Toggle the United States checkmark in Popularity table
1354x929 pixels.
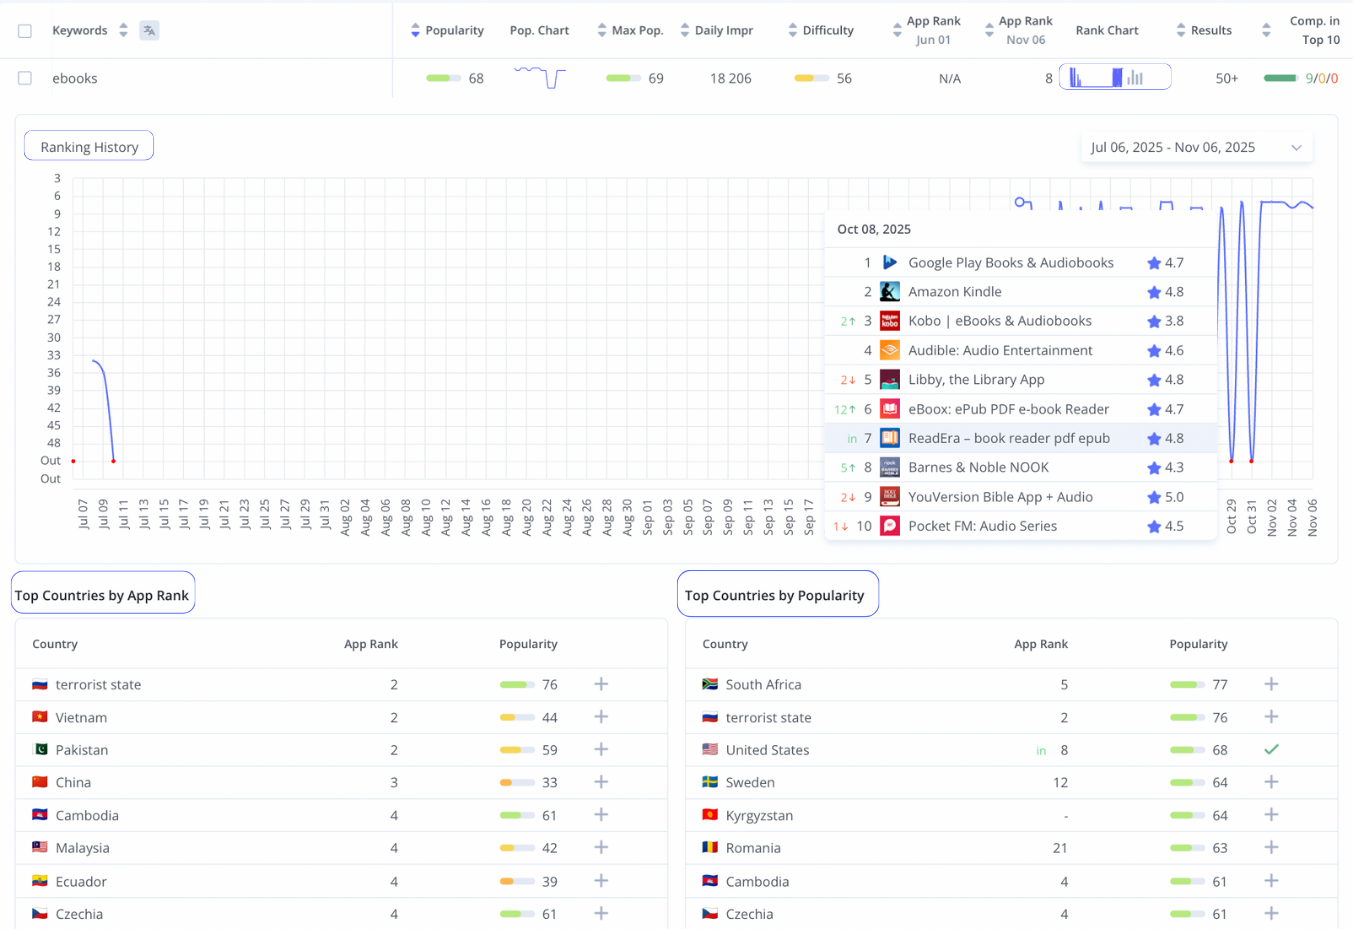click(1271, 749)
